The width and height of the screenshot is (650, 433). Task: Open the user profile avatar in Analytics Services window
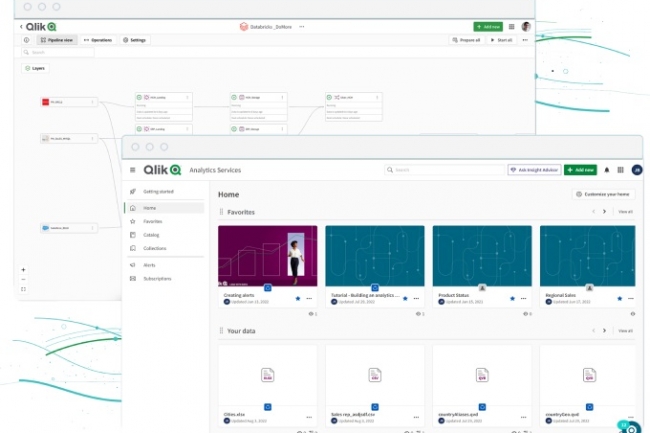[637, 170]
